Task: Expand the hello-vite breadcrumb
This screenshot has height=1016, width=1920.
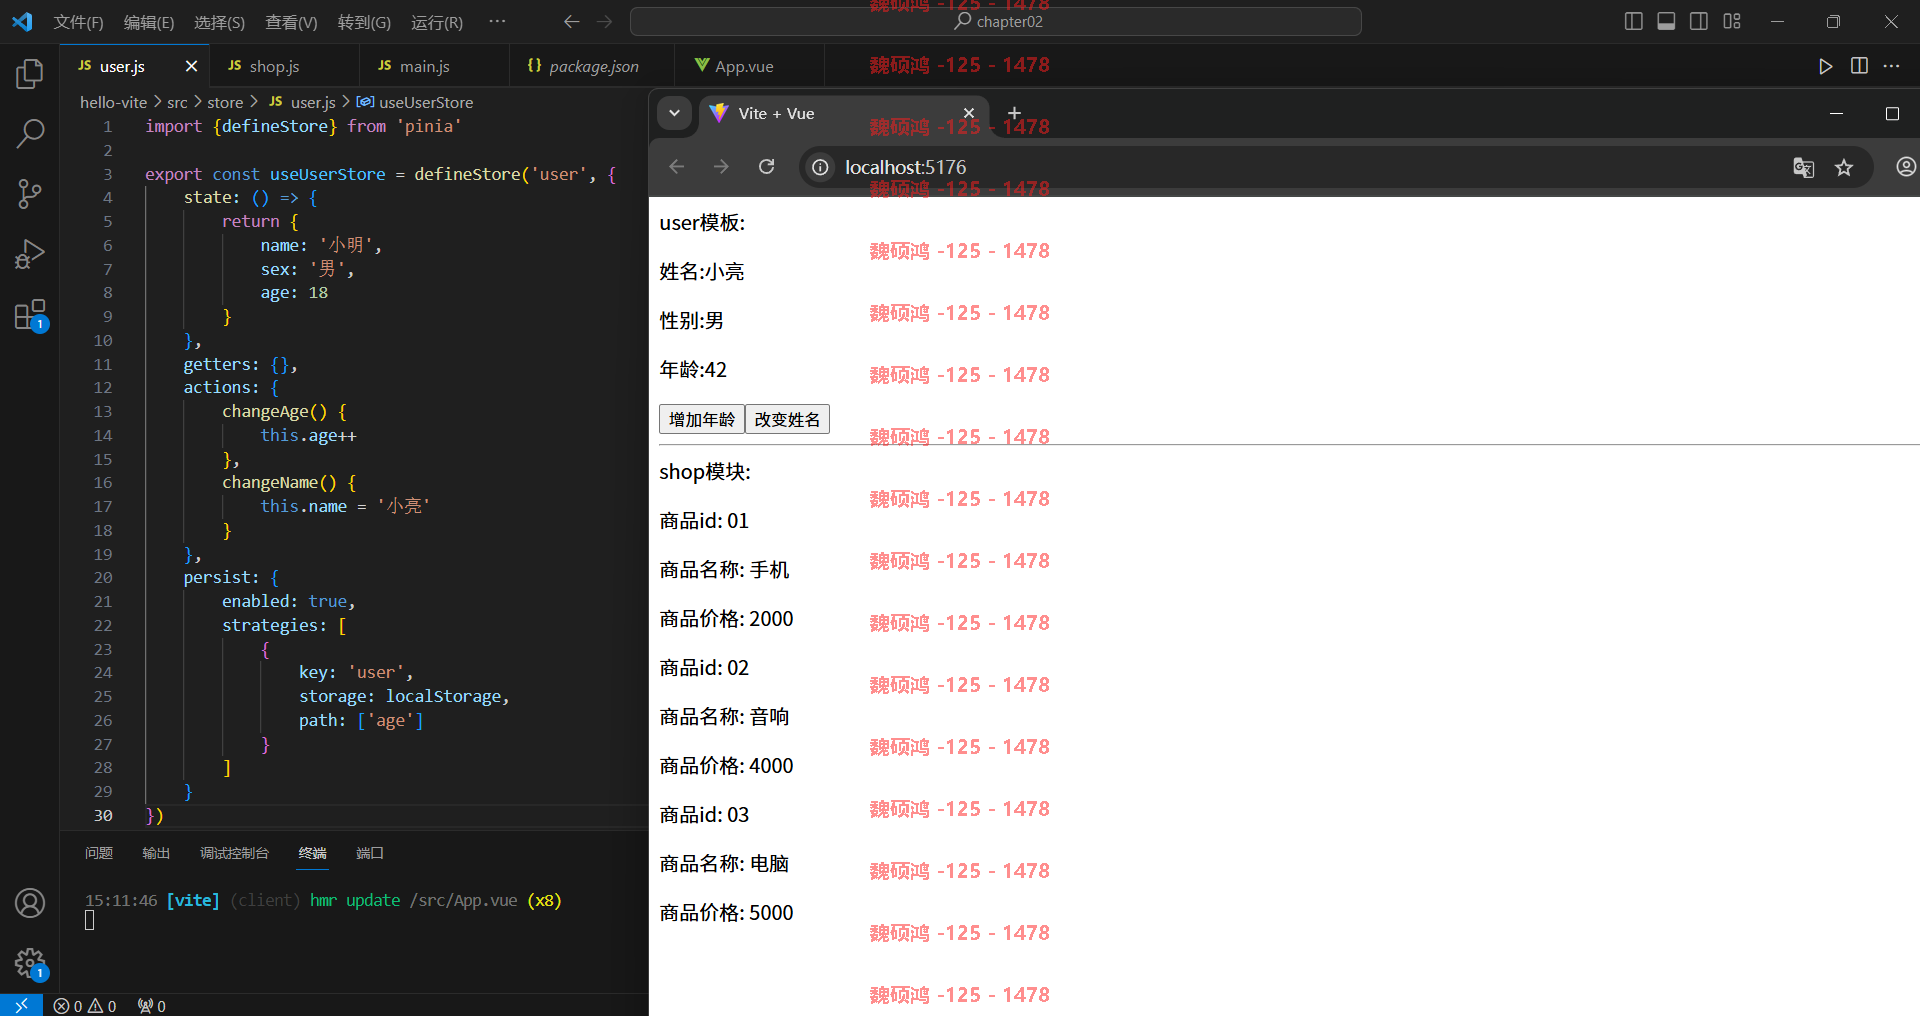Action: [x=113, y=102]
